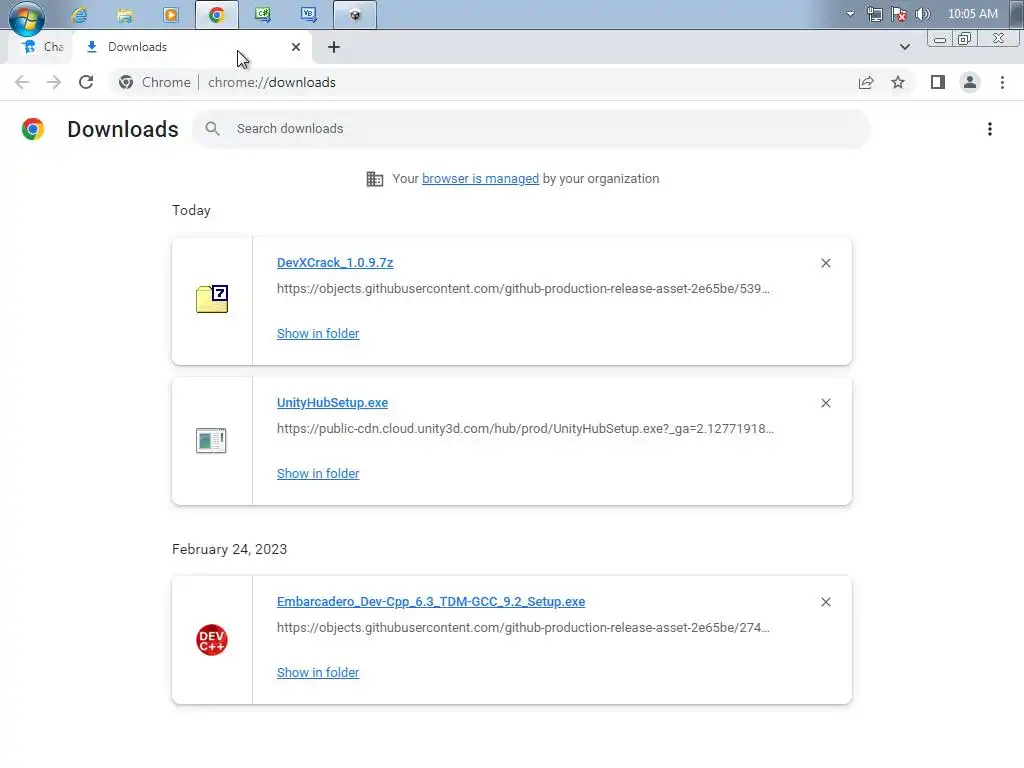Open the VB taskbar application icon

click(308, 14)
